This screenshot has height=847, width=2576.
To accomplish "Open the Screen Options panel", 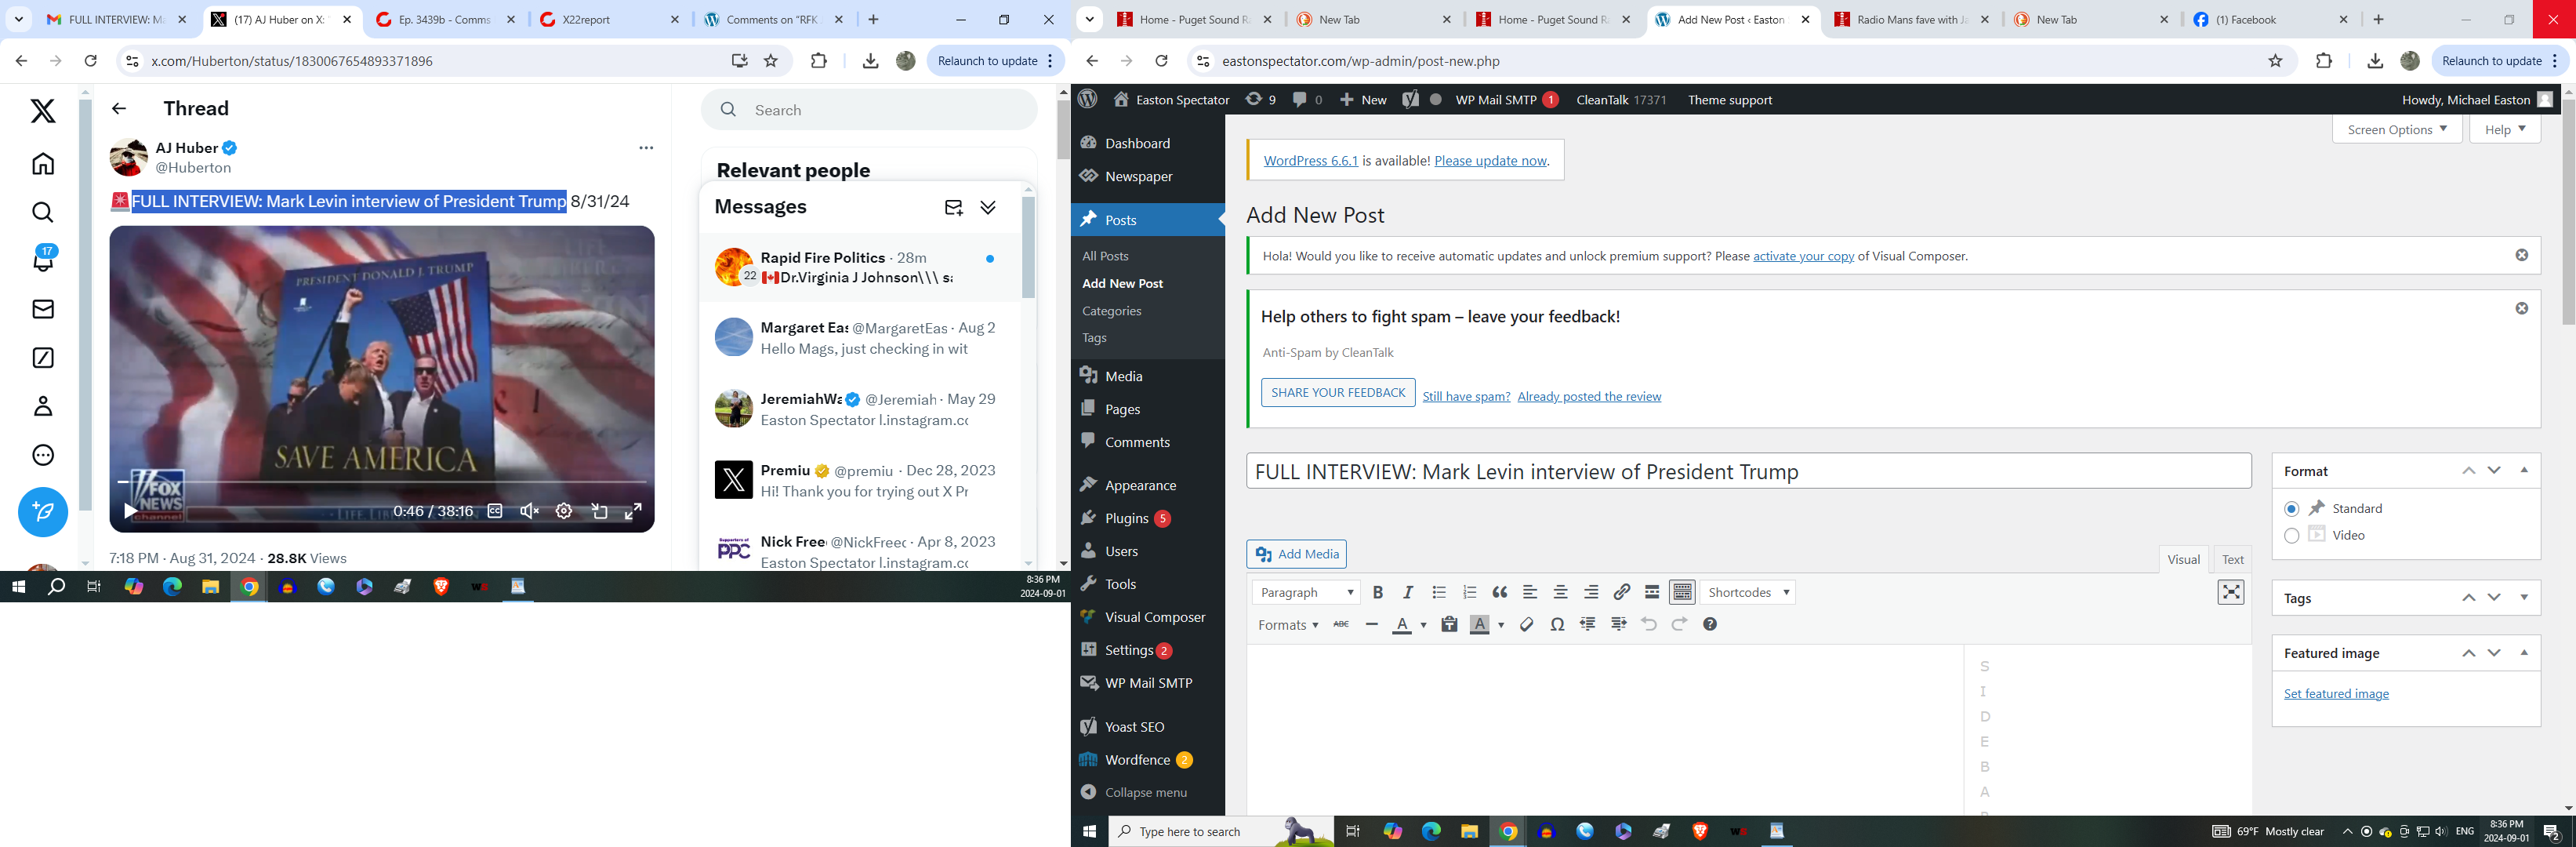I will [2396, 130].
